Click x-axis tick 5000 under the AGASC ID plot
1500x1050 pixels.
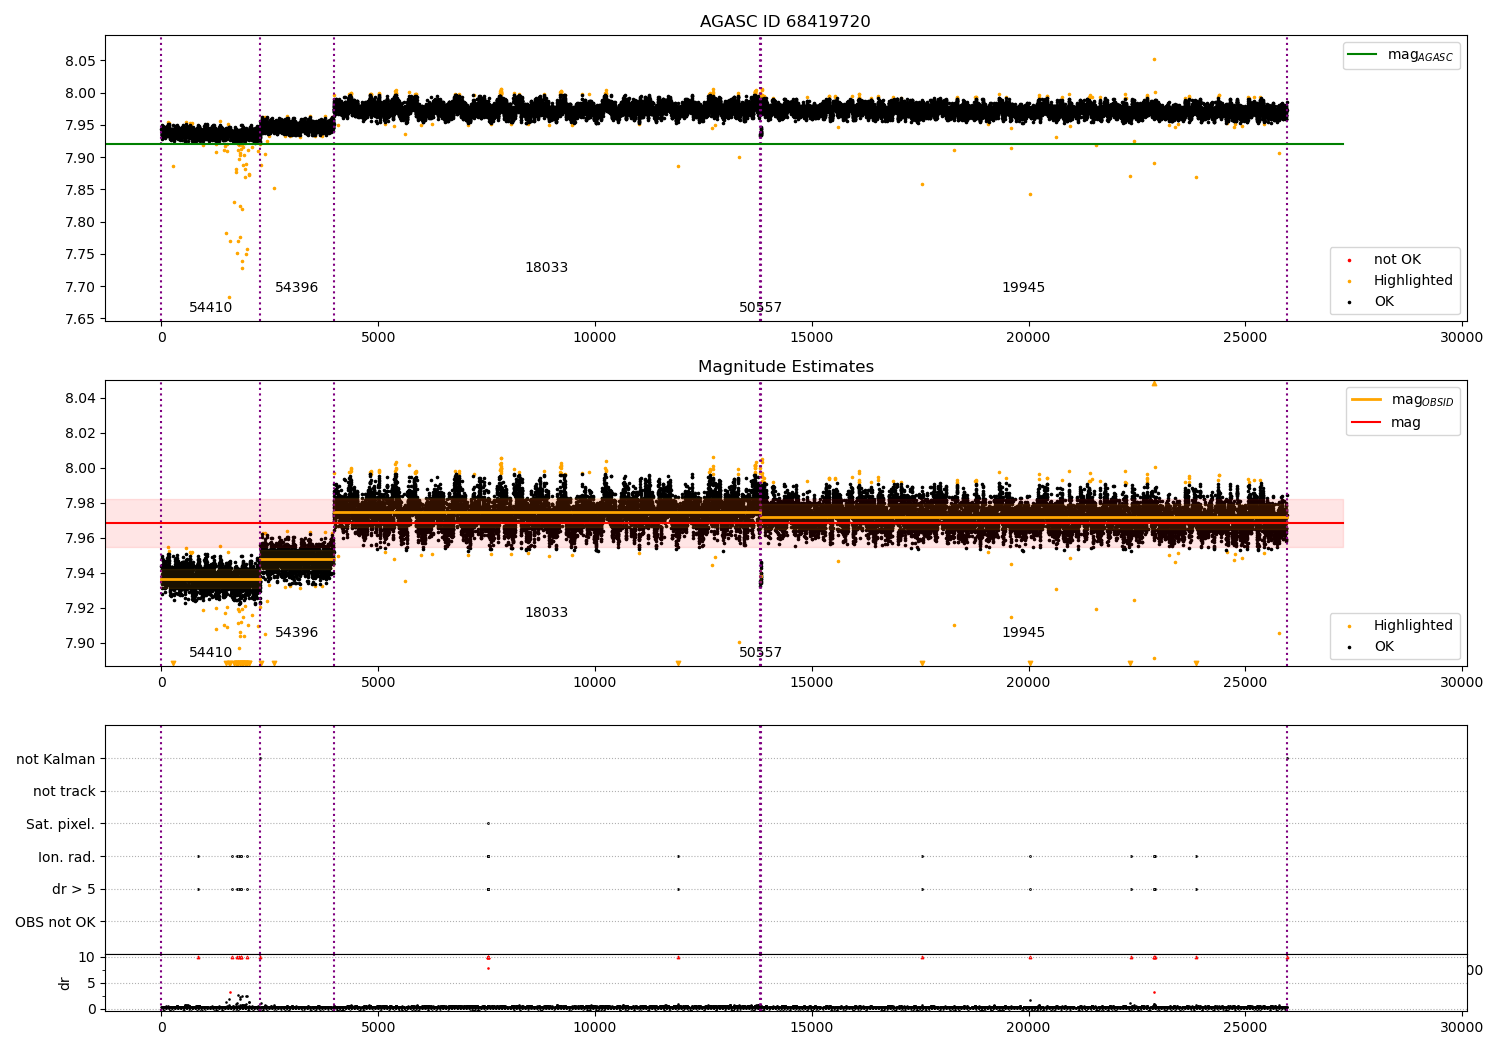pos(378,338)
